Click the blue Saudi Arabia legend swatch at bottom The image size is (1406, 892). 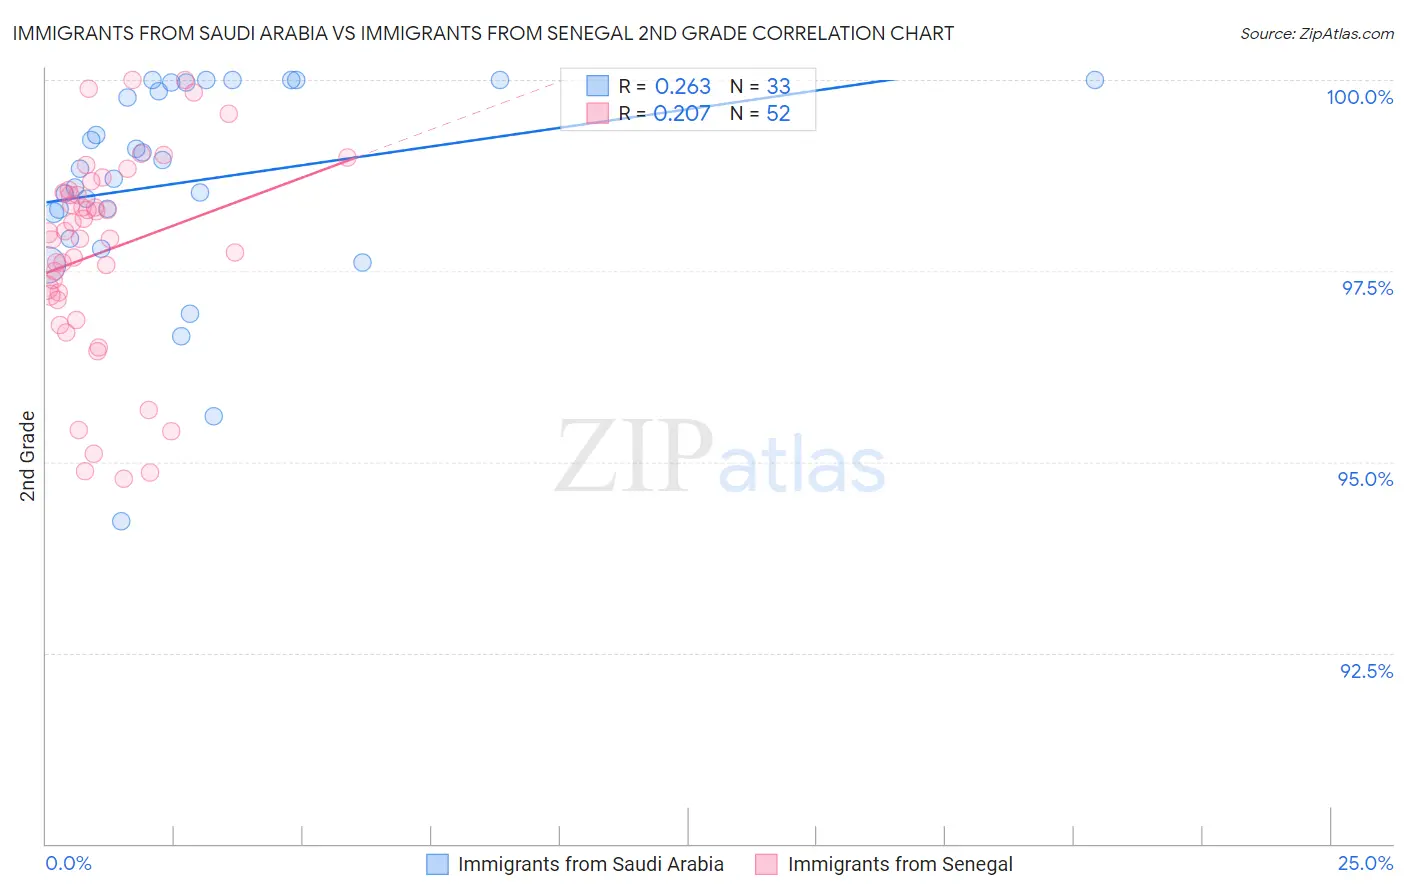437,864
